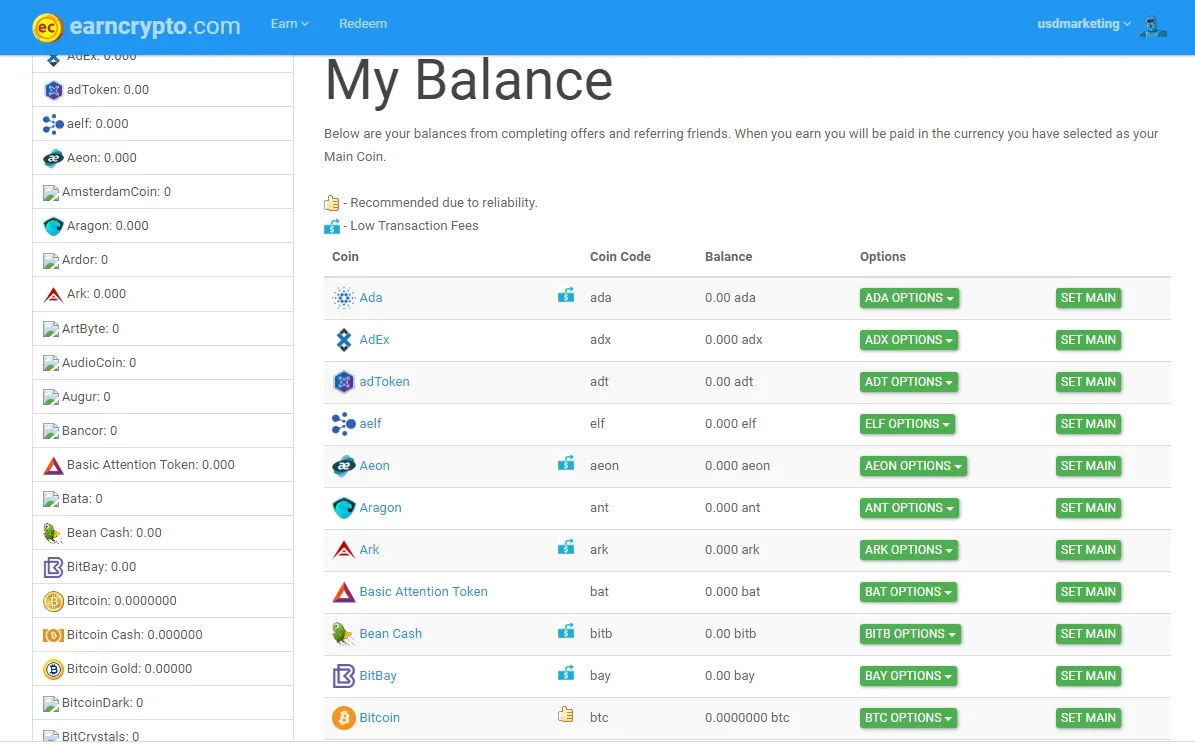Click the sidebar Aragon icon
The width and height of the screenshot is (1195, 744).
coord(53,226)
